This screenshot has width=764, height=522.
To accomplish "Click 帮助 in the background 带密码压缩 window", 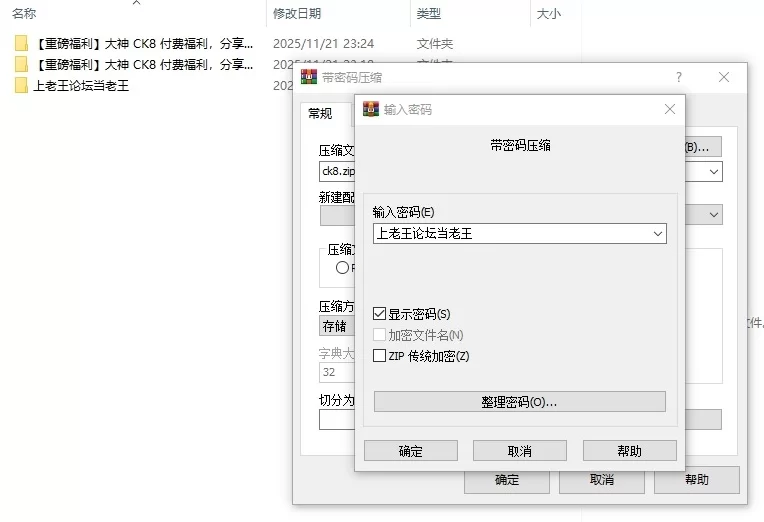I will [697, 480].
